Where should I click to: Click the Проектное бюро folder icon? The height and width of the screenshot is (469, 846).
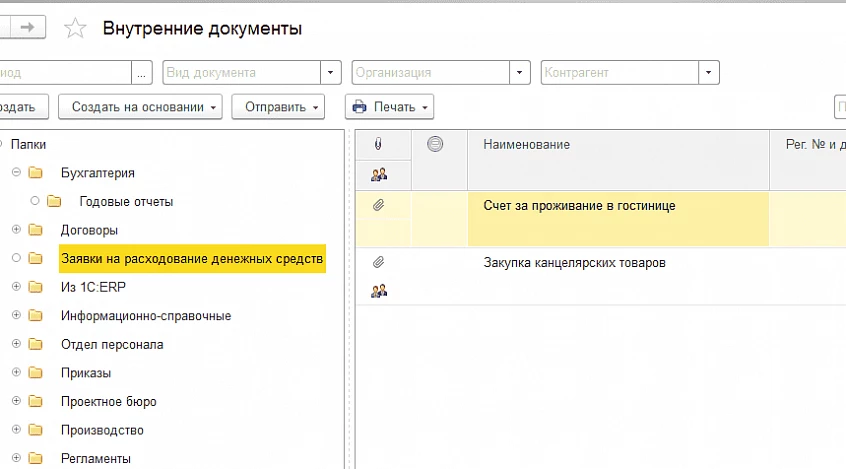coord(36,402)
